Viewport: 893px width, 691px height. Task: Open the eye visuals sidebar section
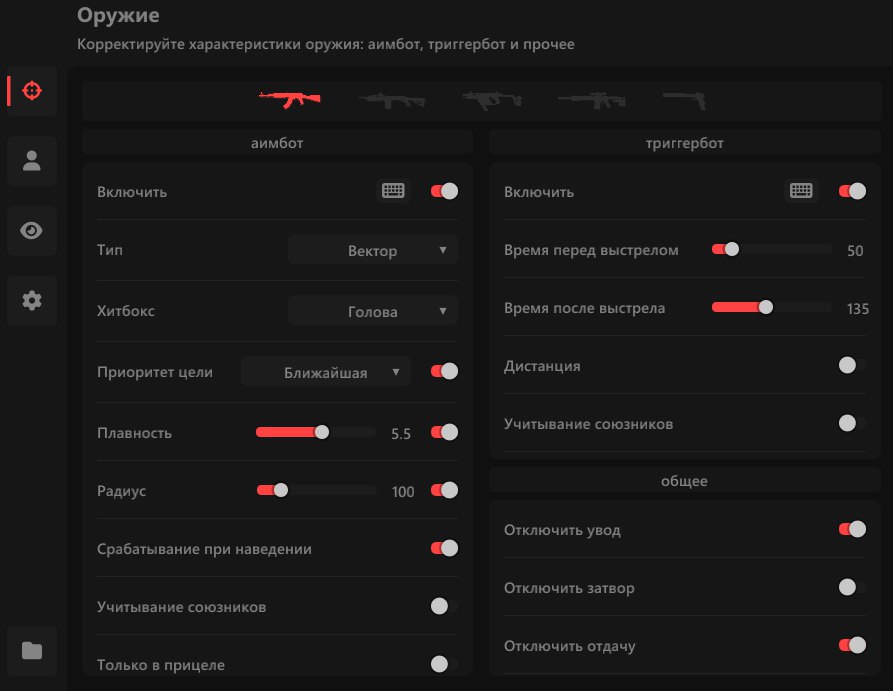pos(32,231)
